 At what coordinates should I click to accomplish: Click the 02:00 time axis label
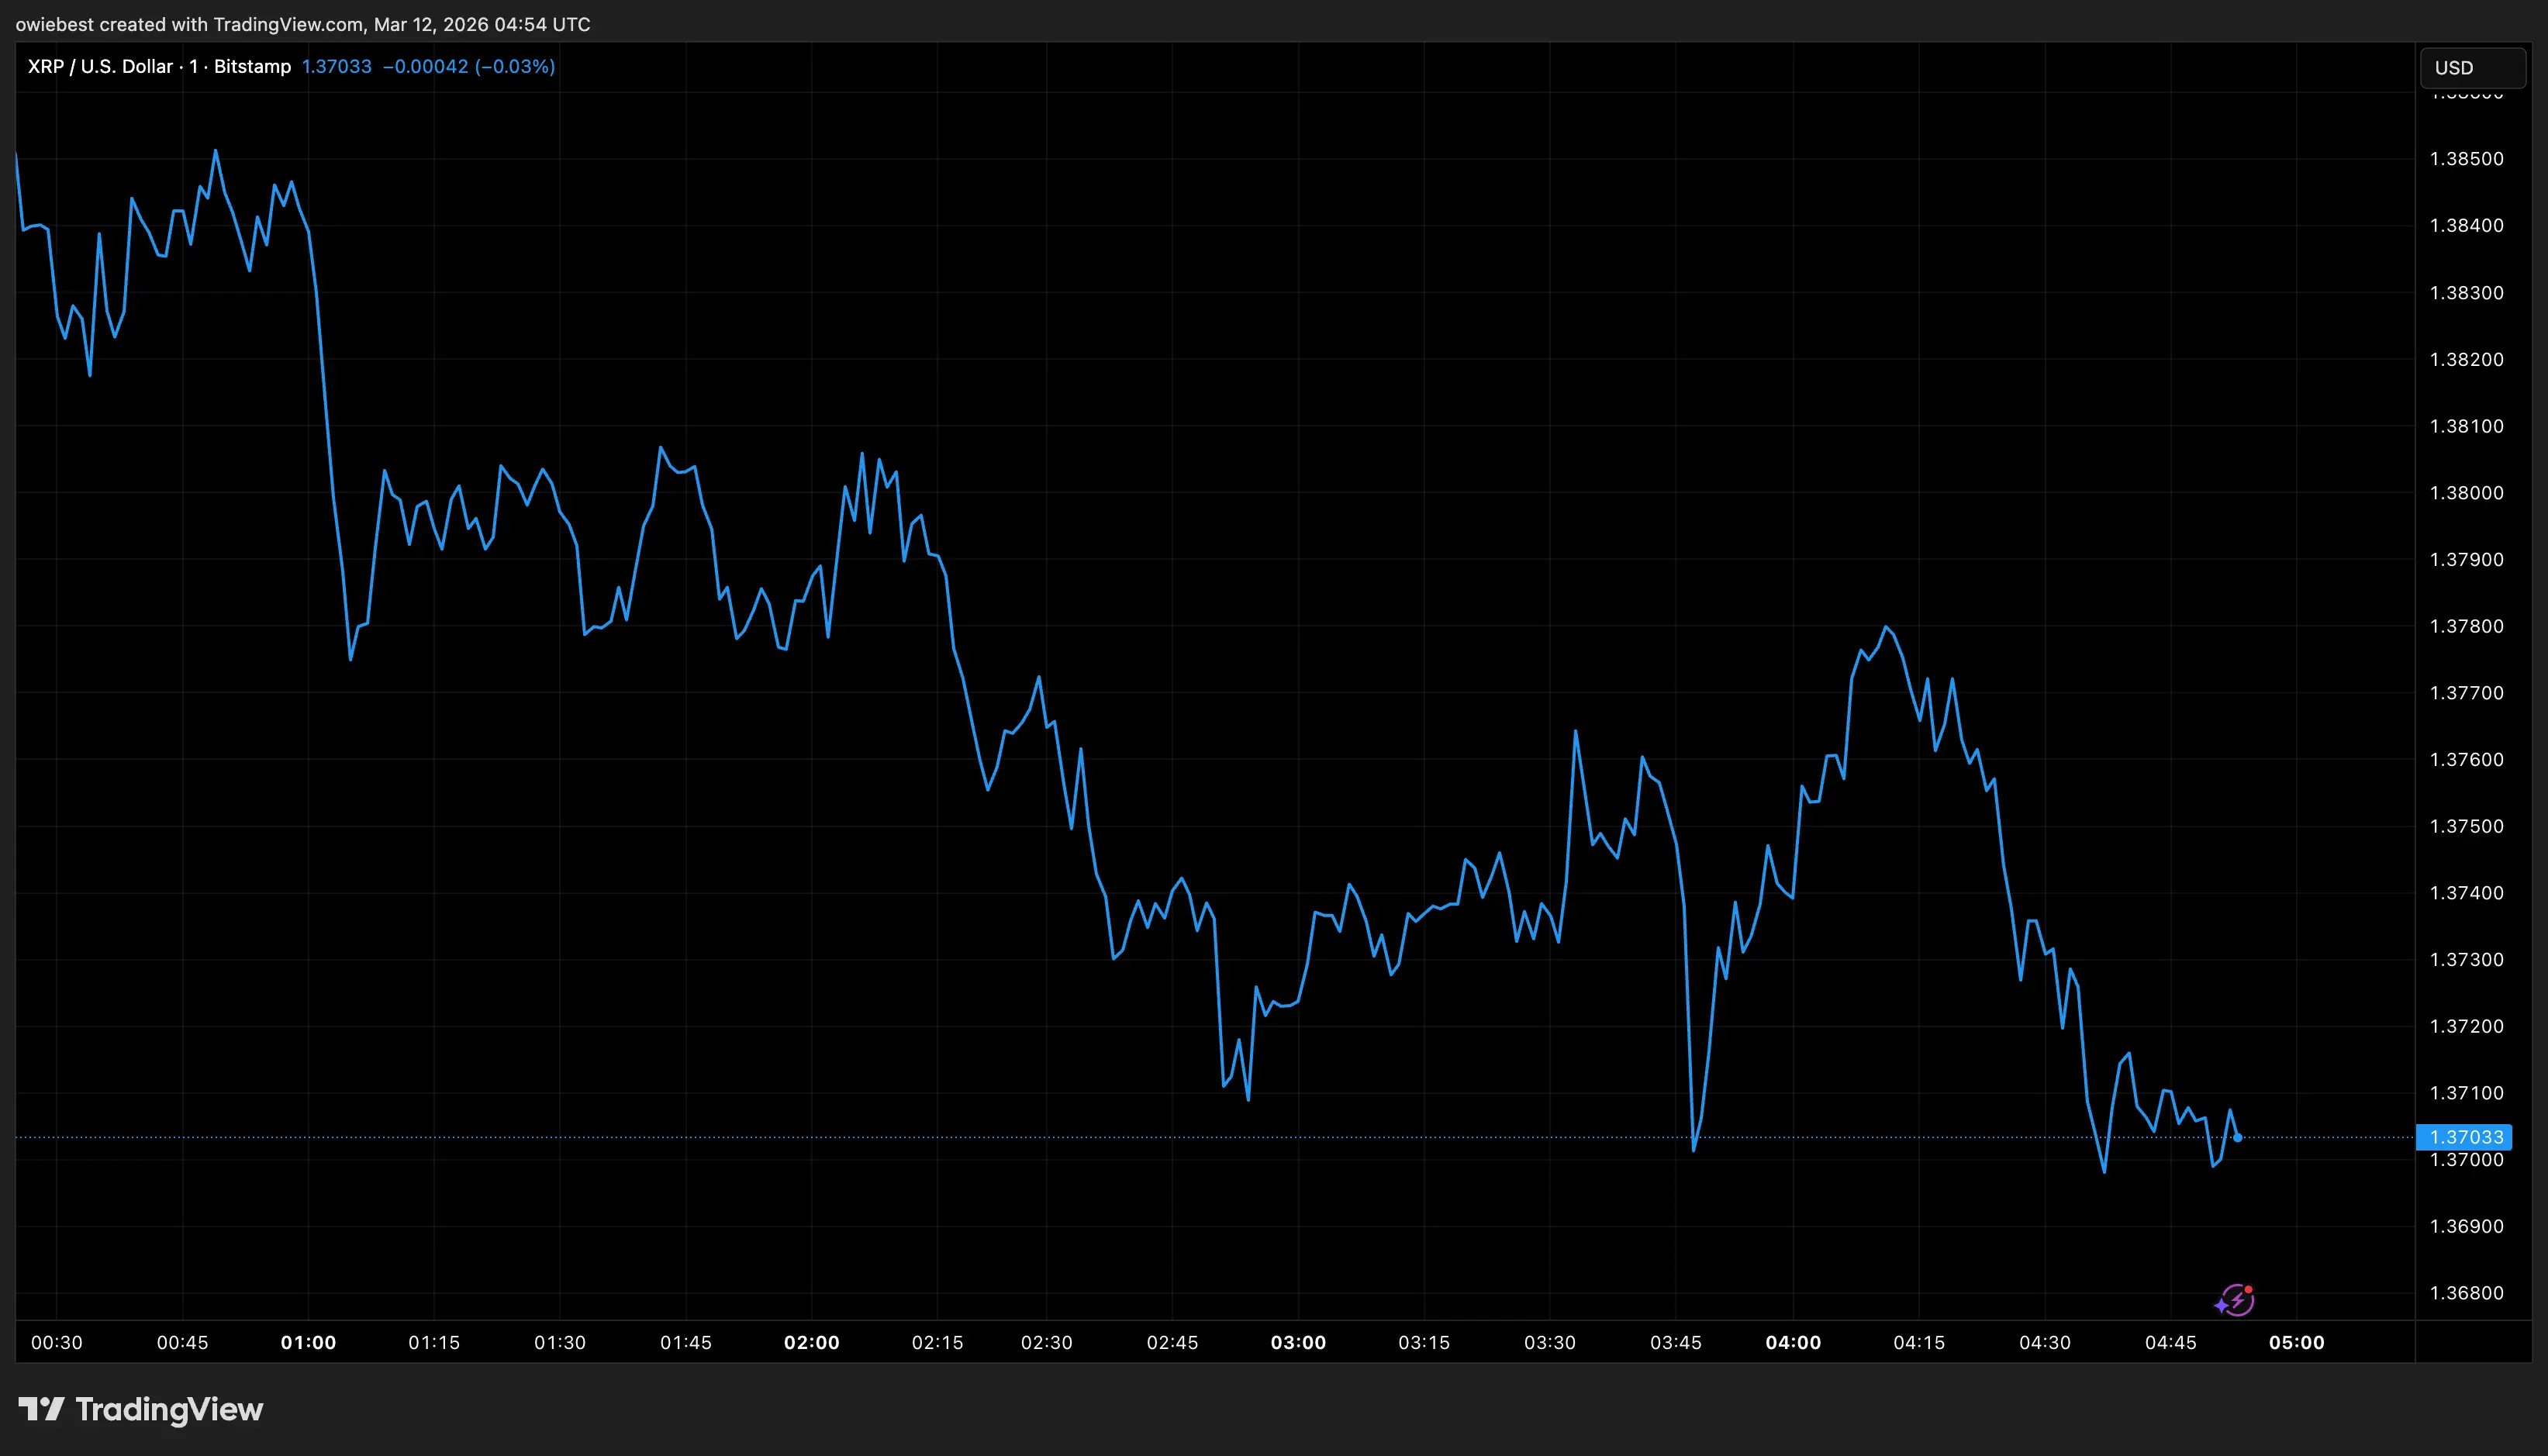pos(811,1343)
